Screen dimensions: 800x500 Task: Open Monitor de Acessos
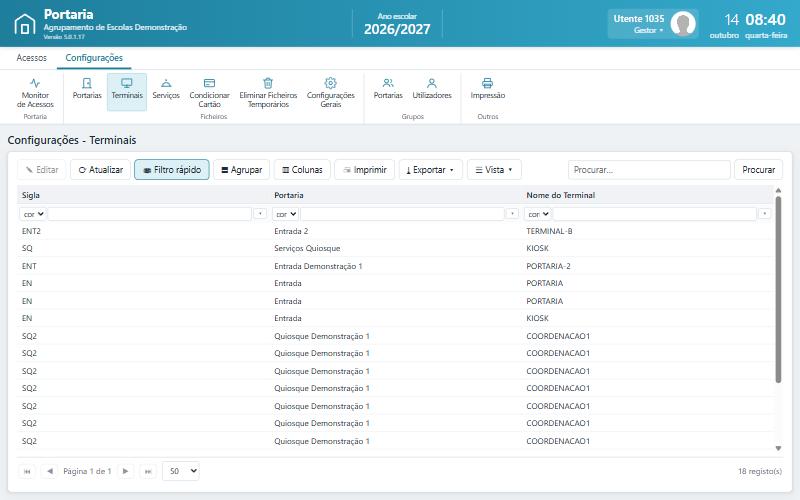pyautogui.click(x=35, y=93)
